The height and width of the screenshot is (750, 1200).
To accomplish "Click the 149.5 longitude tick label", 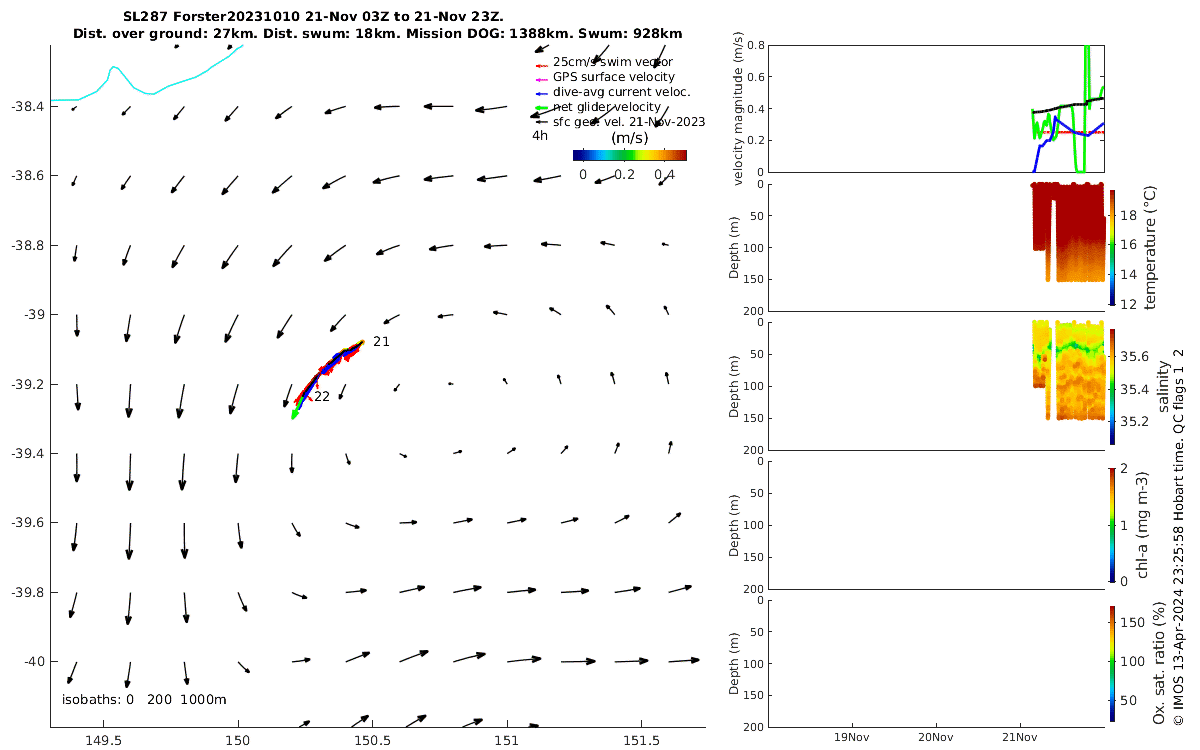I will point(103,741).
